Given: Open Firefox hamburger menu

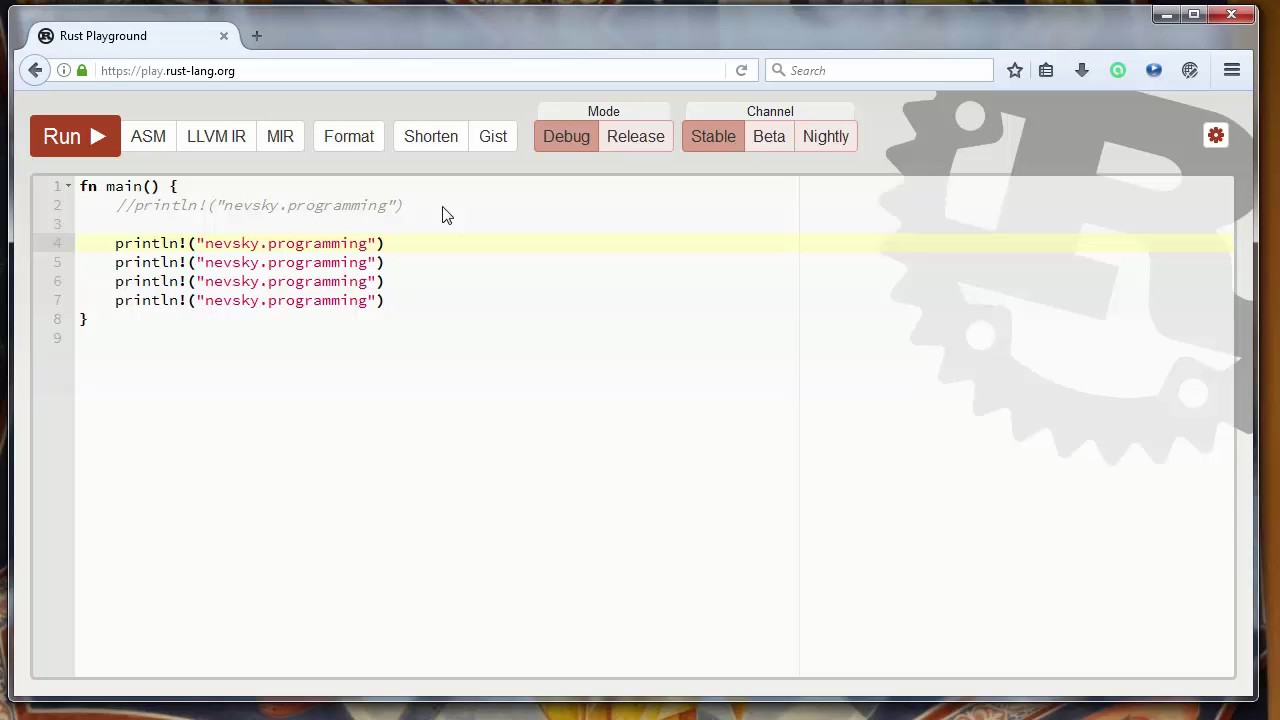Looking at the screenshot, I should click(1232, 70).
